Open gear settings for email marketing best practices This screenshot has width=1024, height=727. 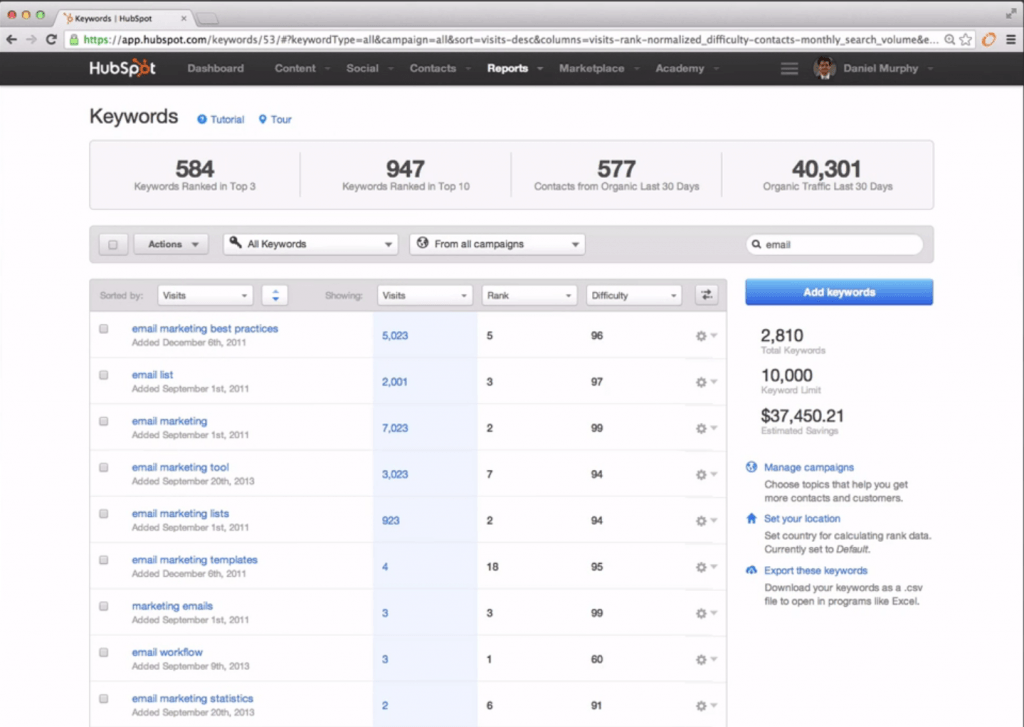(706, 336)
